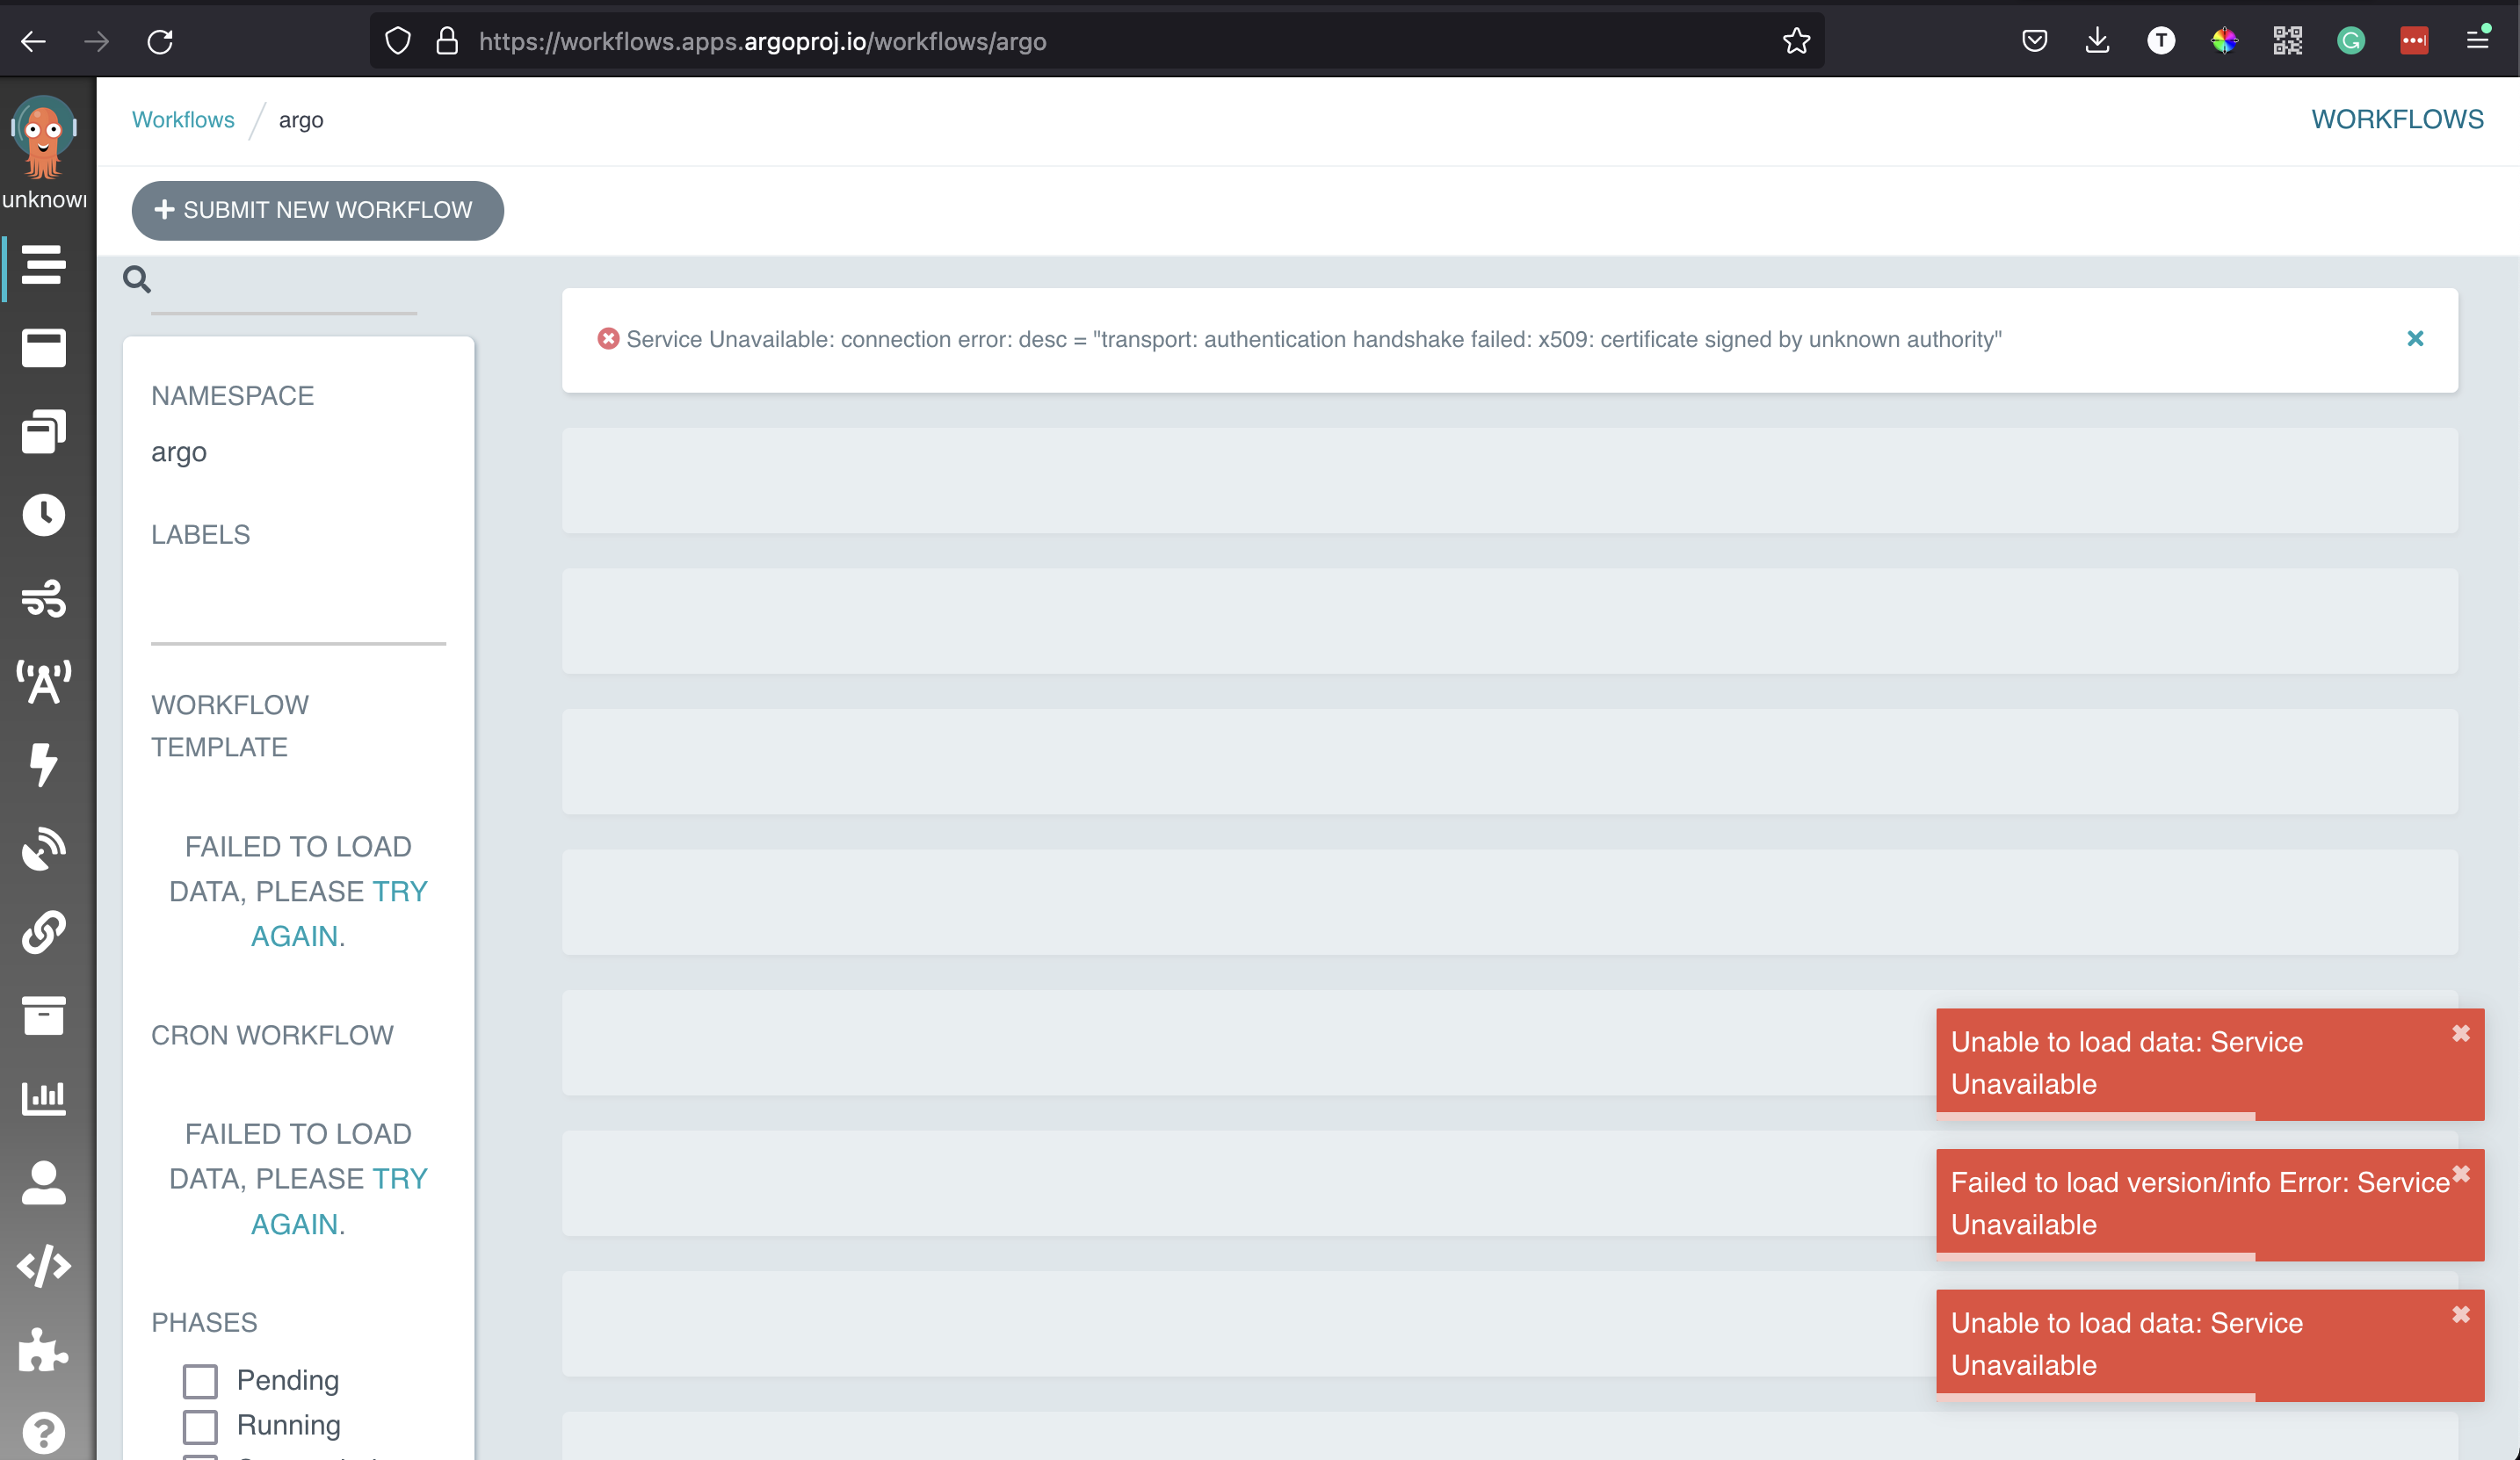This screenshot has width=2520, height=1460.
Task: Check the Running phase filter
Action: [201, 1426]
